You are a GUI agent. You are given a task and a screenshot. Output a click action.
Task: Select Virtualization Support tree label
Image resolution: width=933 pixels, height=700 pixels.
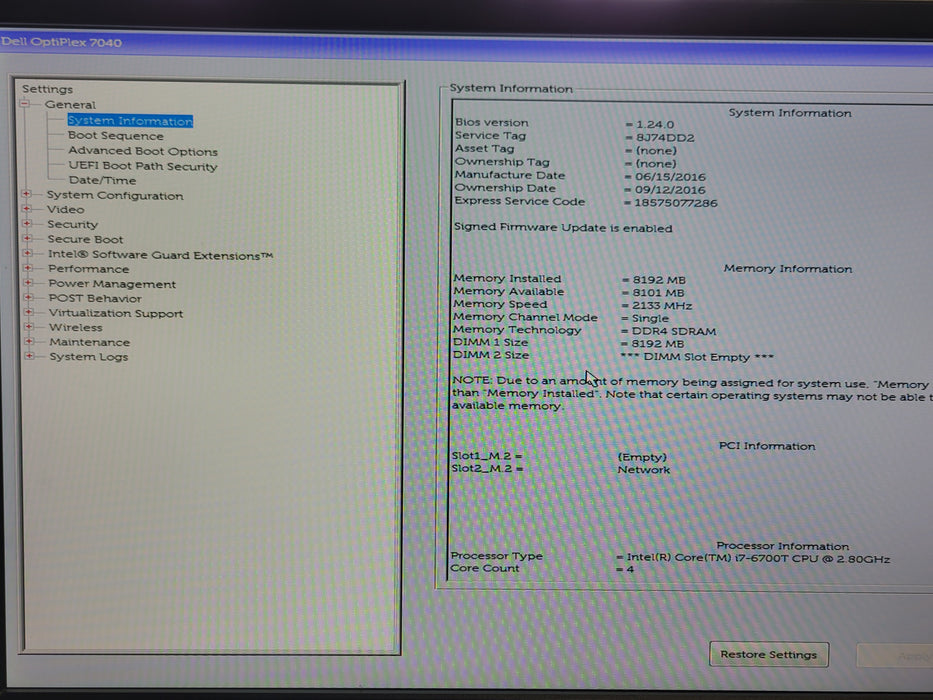116,313
